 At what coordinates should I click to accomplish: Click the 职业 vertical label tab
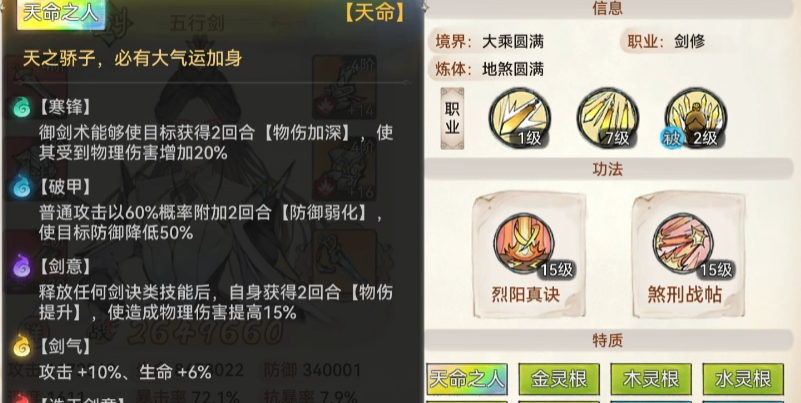pos(452,118)
